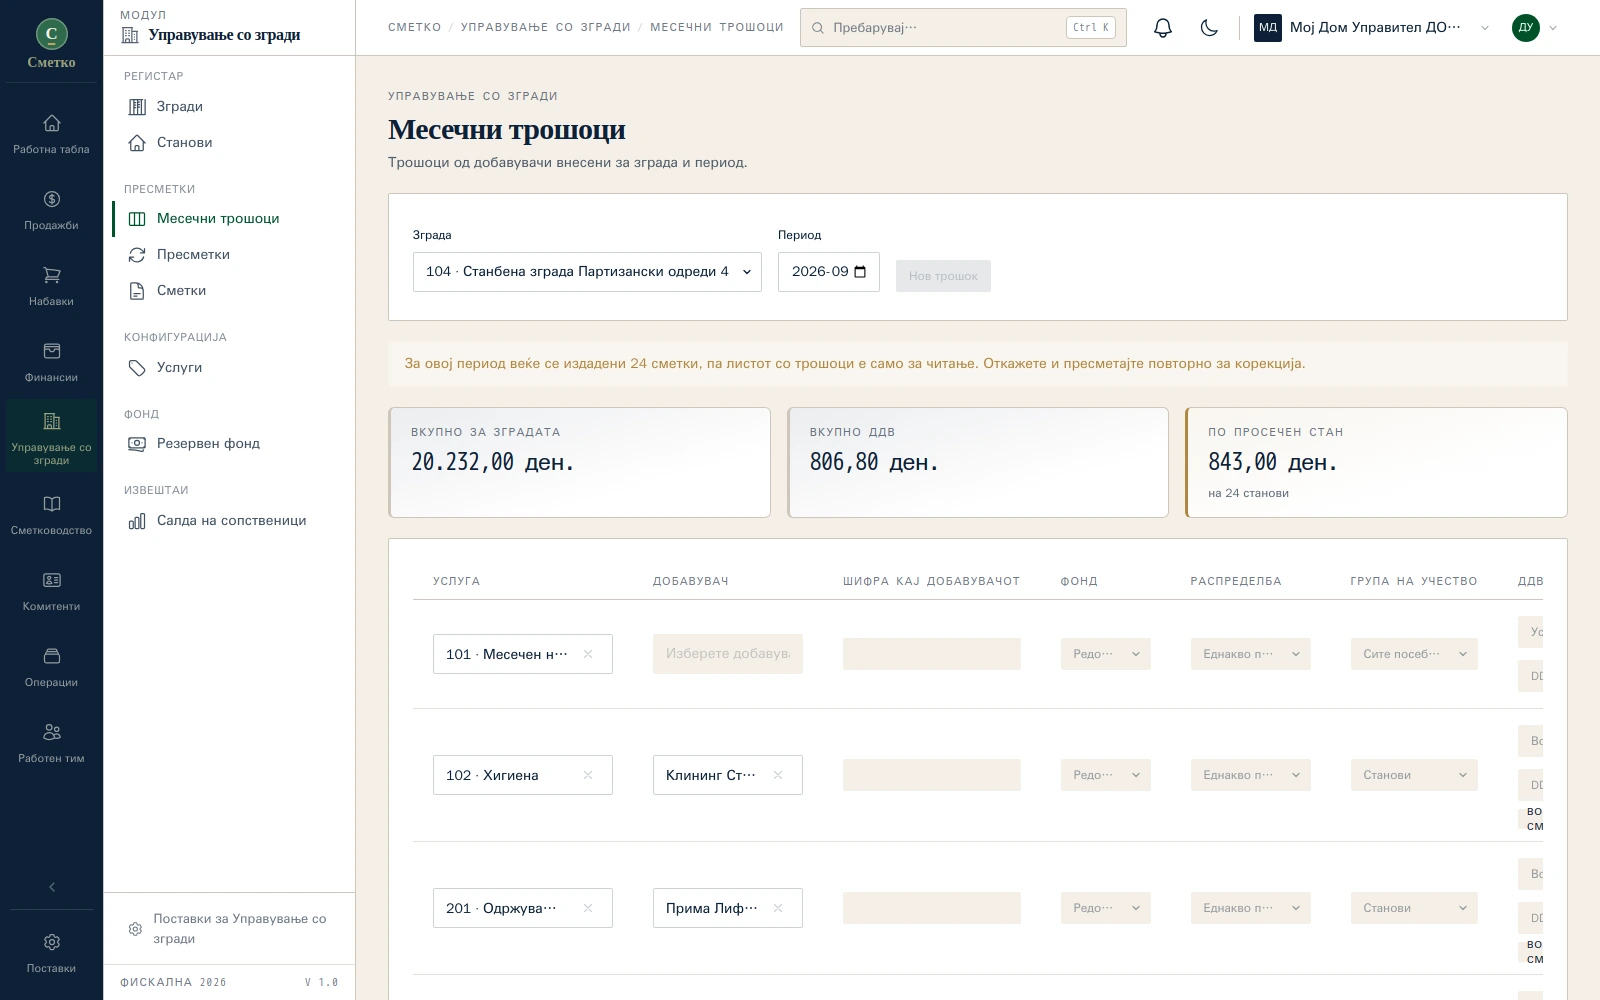Open Група на учество dropdown in Хигиена row

[1414, 775]
